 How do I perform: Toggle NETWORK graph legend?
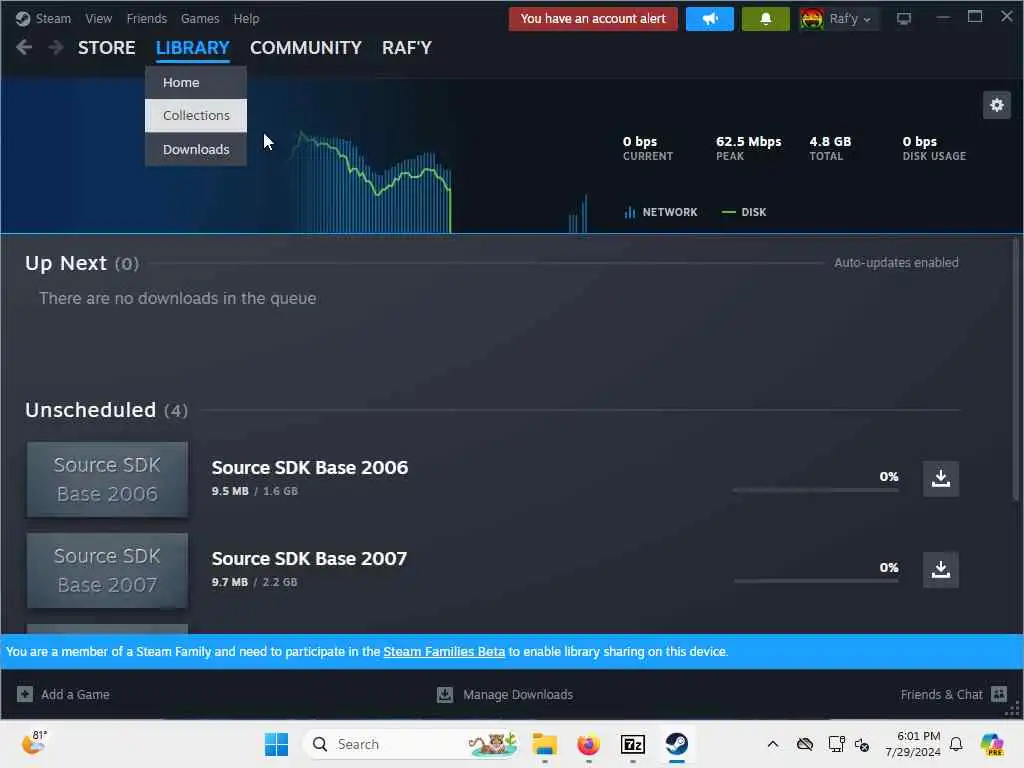coord(661,212)
